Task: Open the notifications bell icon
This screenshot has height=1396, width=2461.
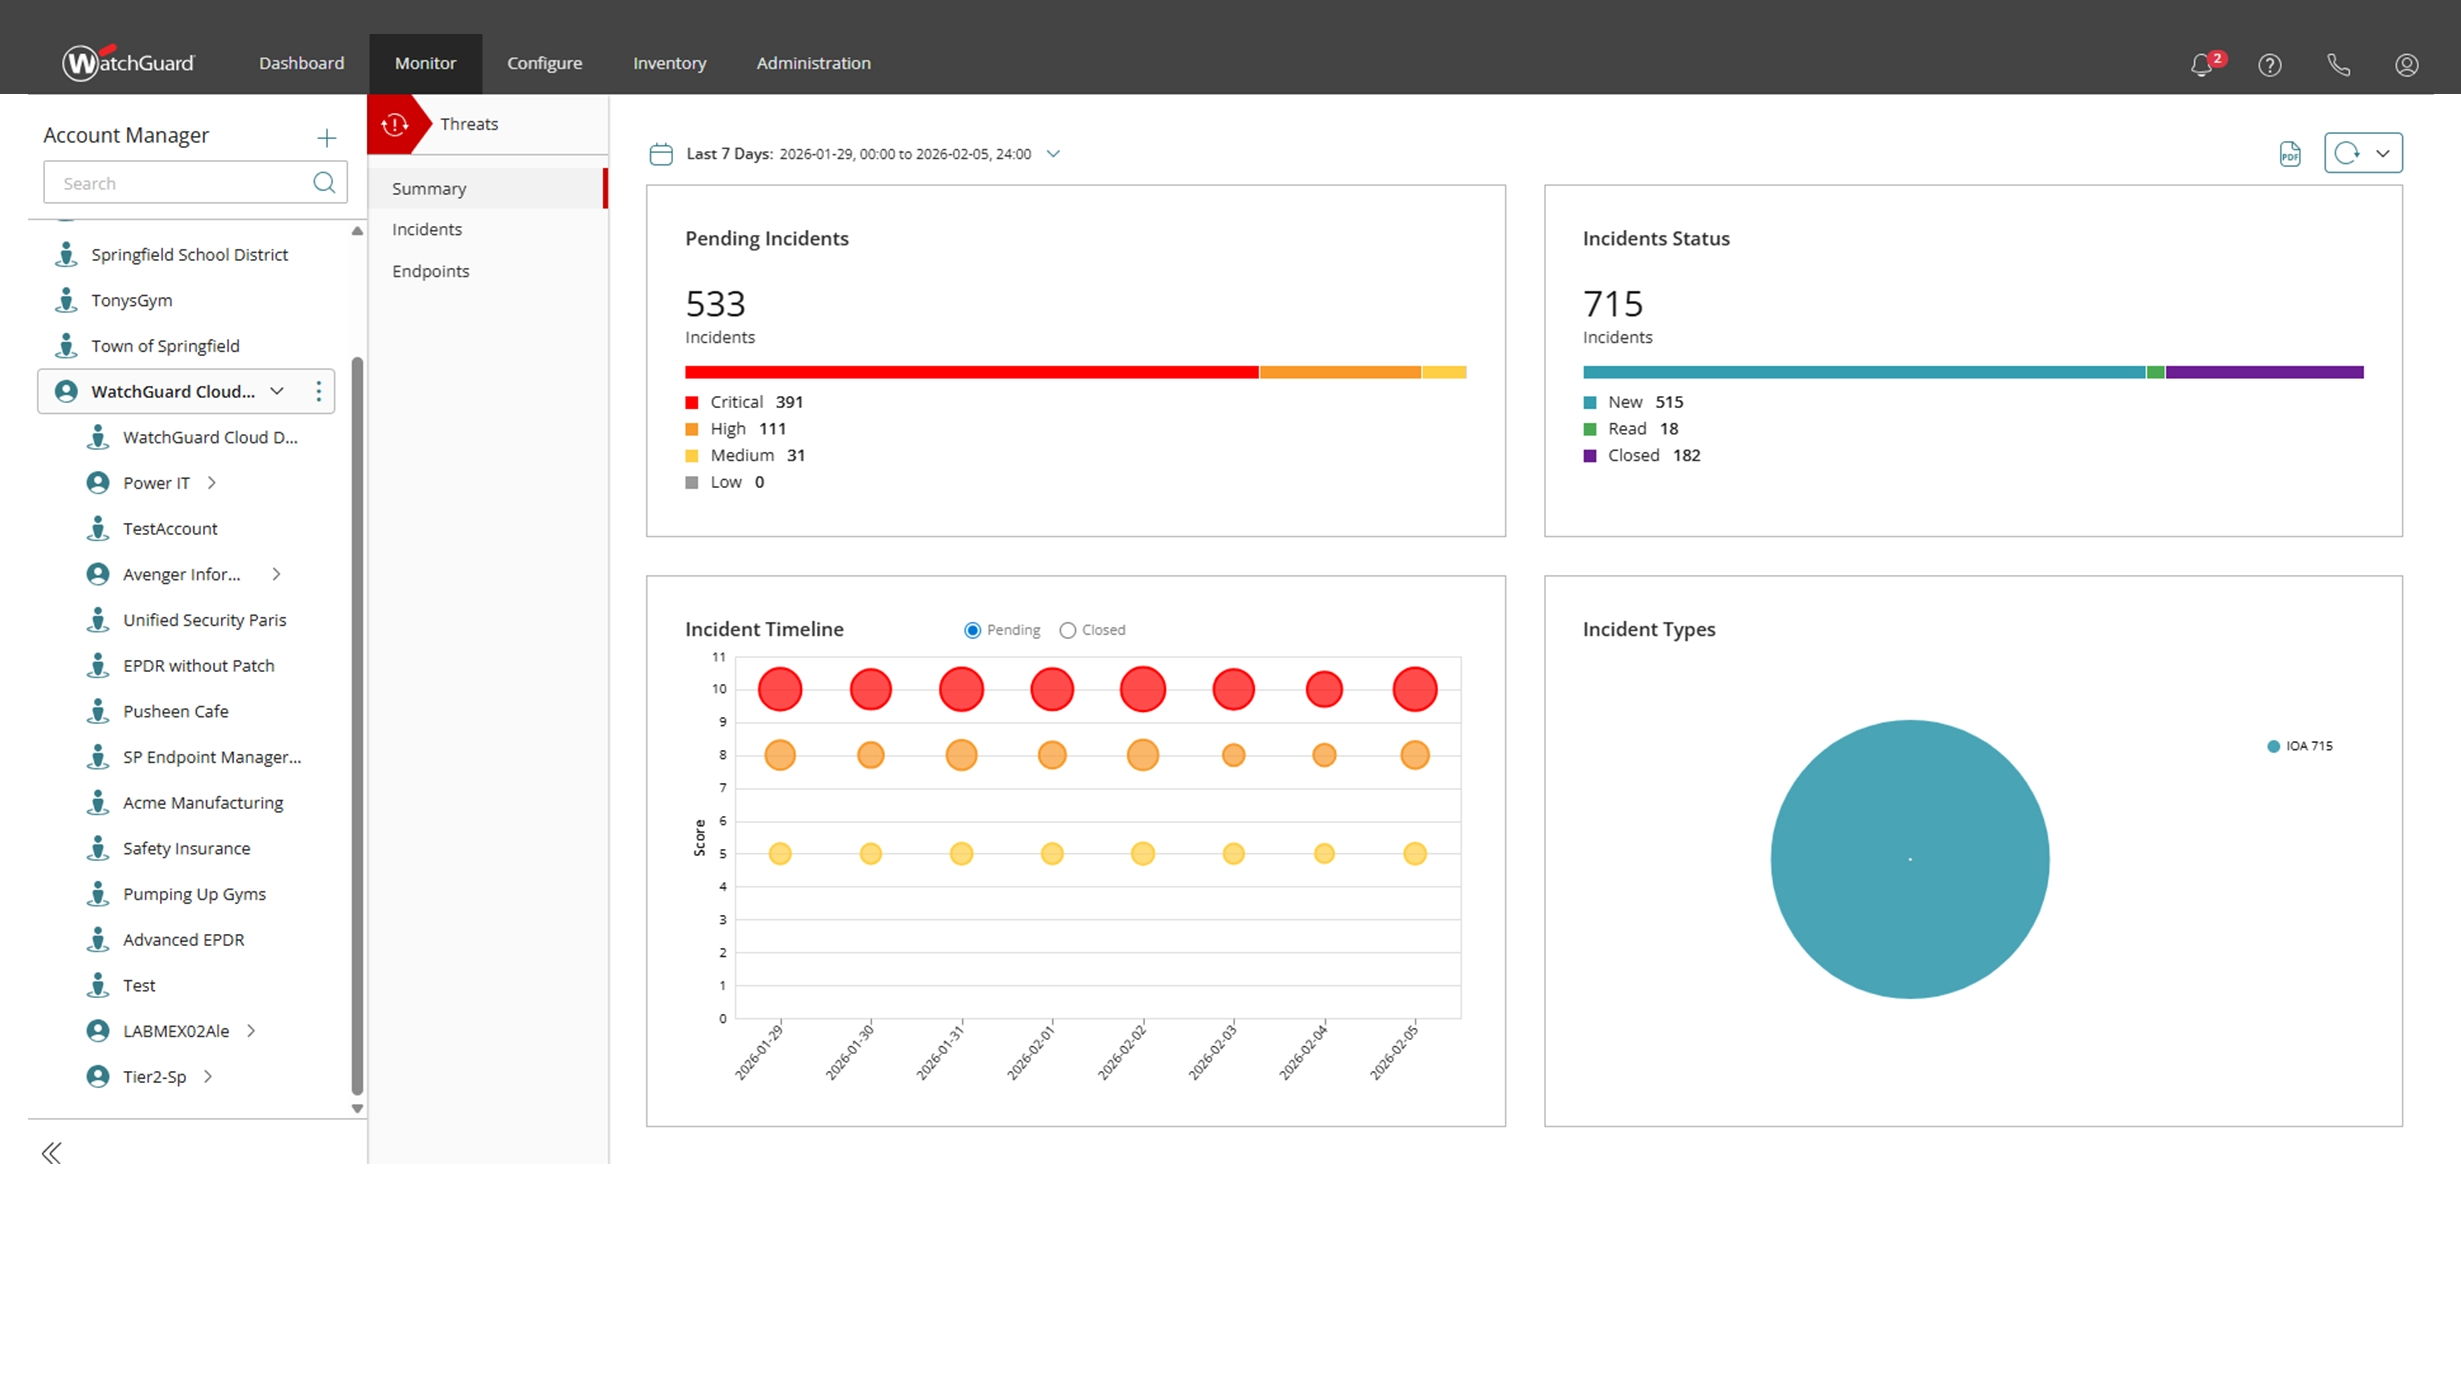Action: (x=2201, y=65)
